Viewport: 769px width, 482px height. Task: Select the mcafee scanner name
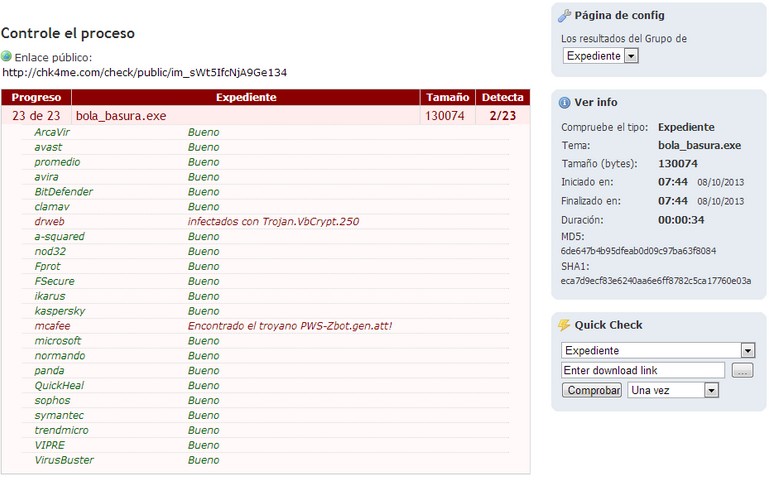pos(52,326)
